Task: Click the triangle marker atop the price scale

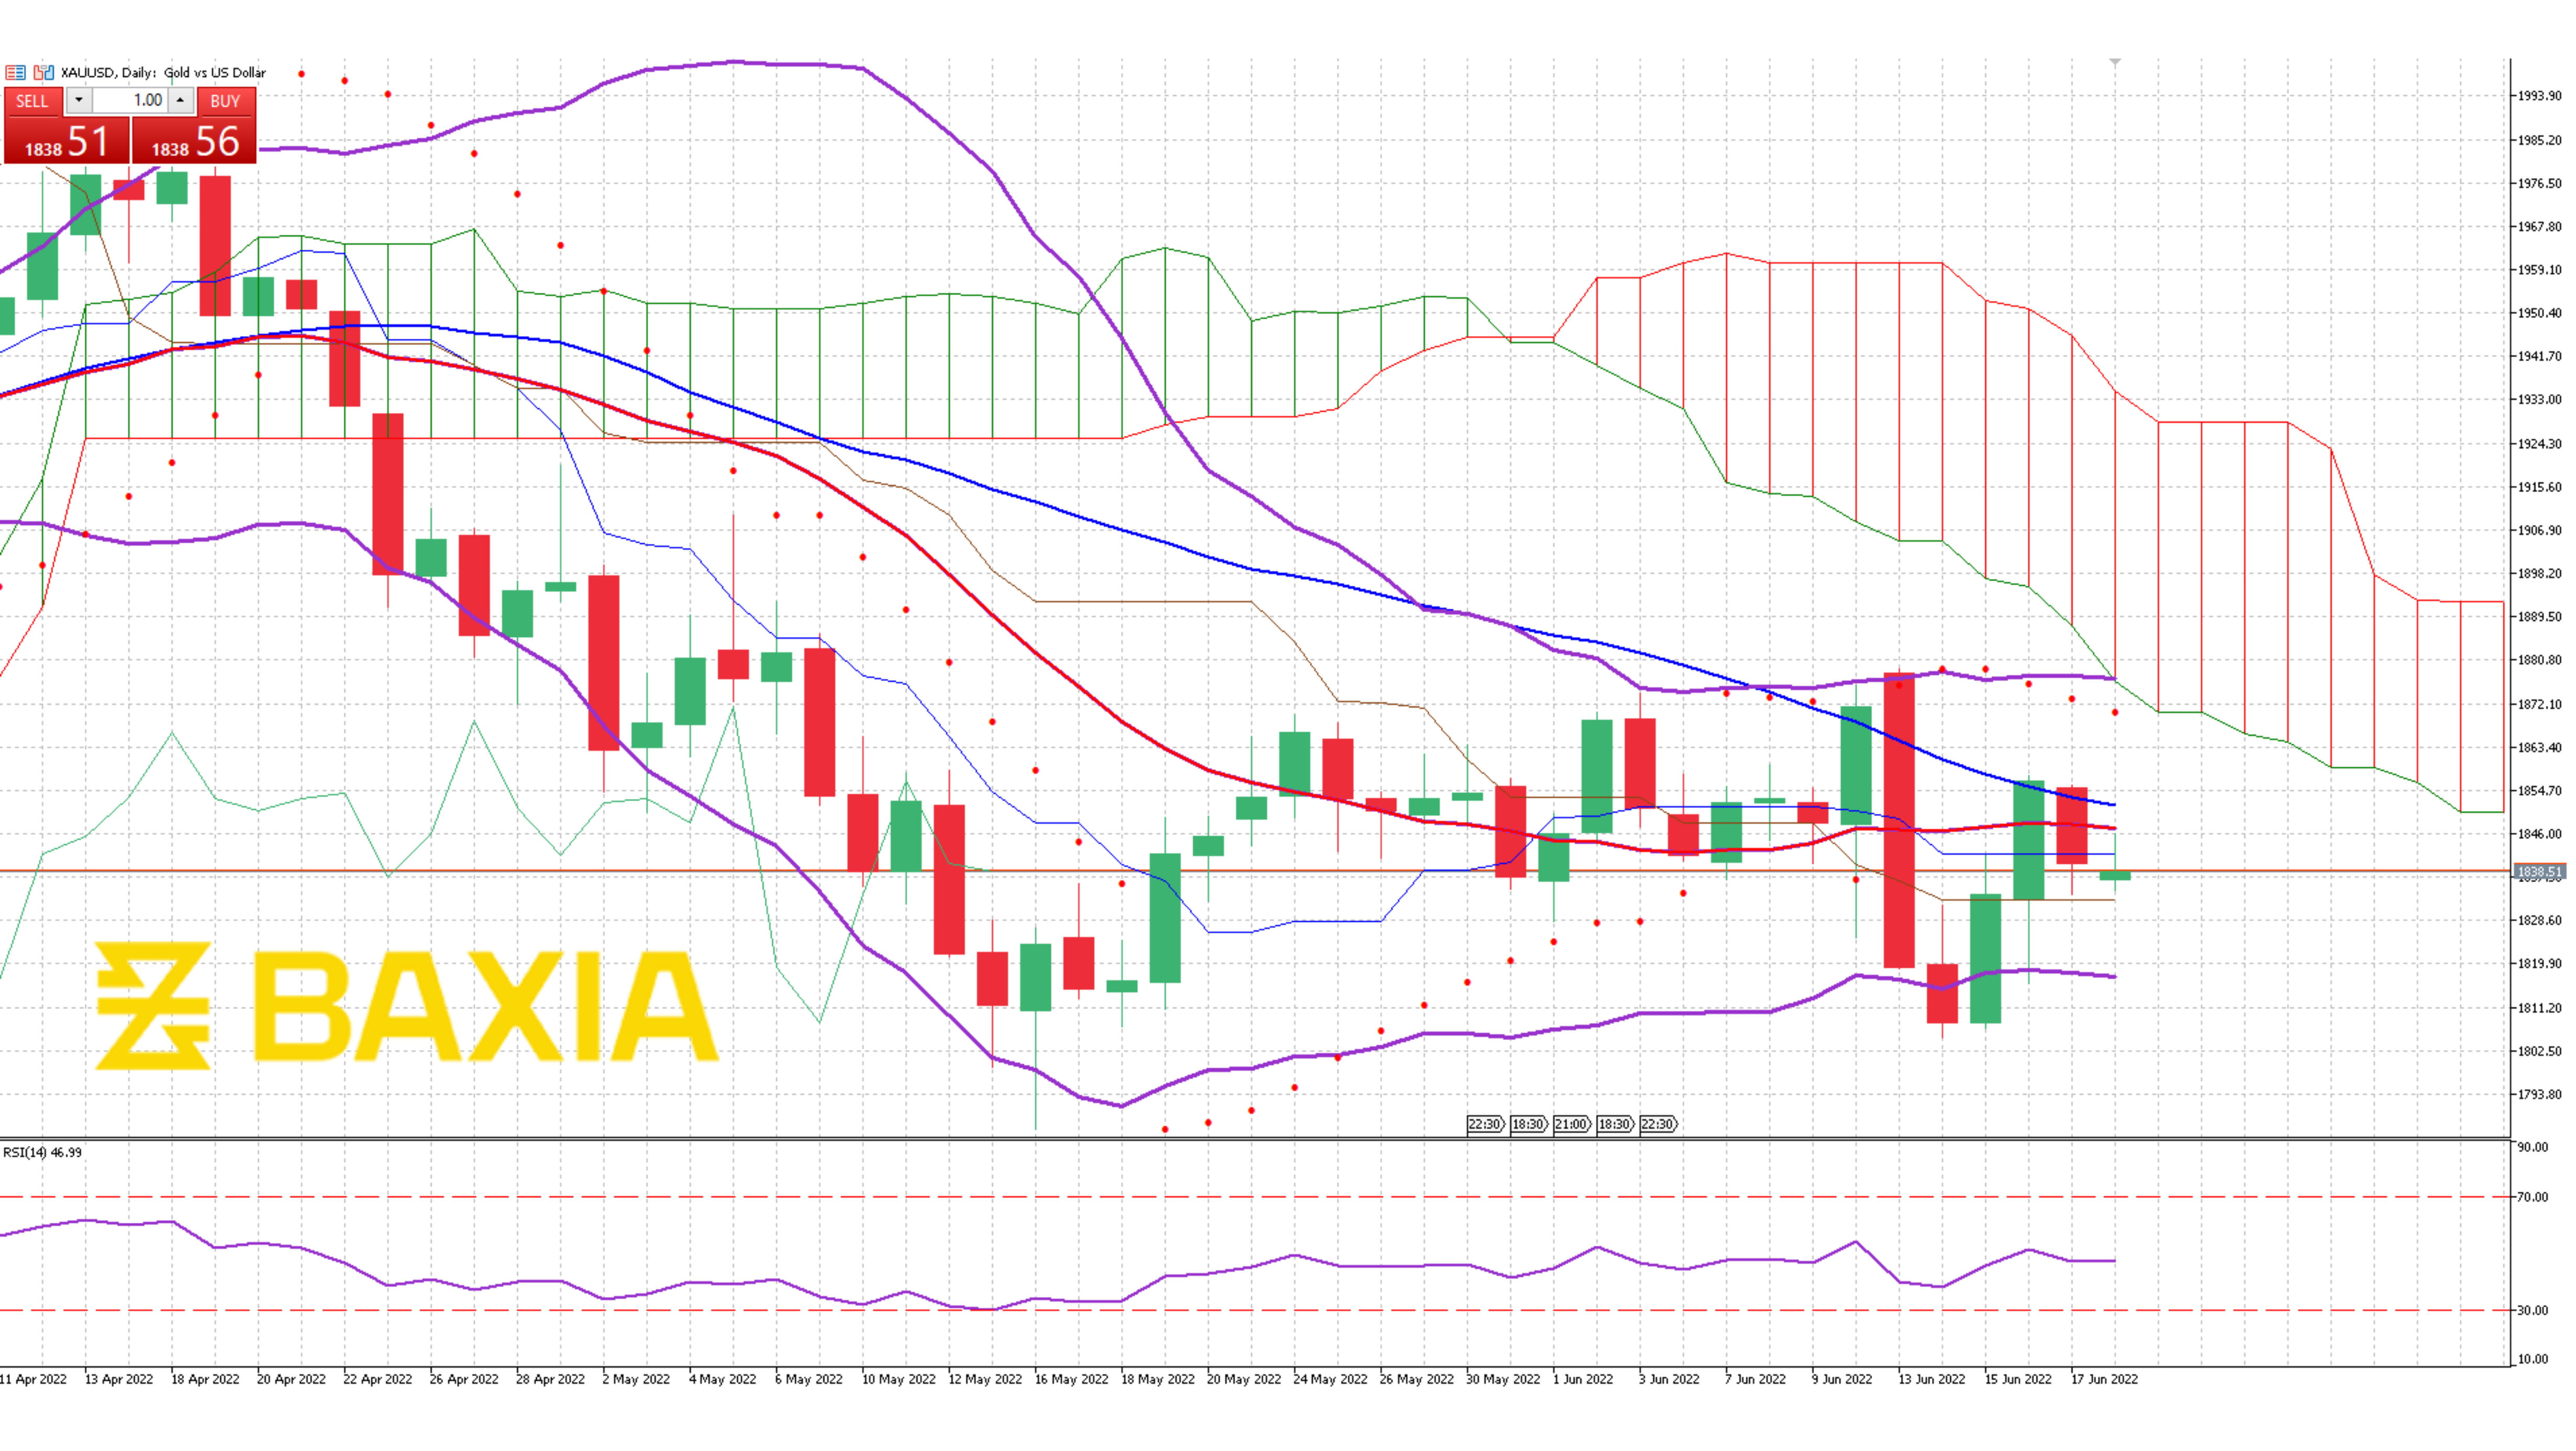Action: (2114, 62)
